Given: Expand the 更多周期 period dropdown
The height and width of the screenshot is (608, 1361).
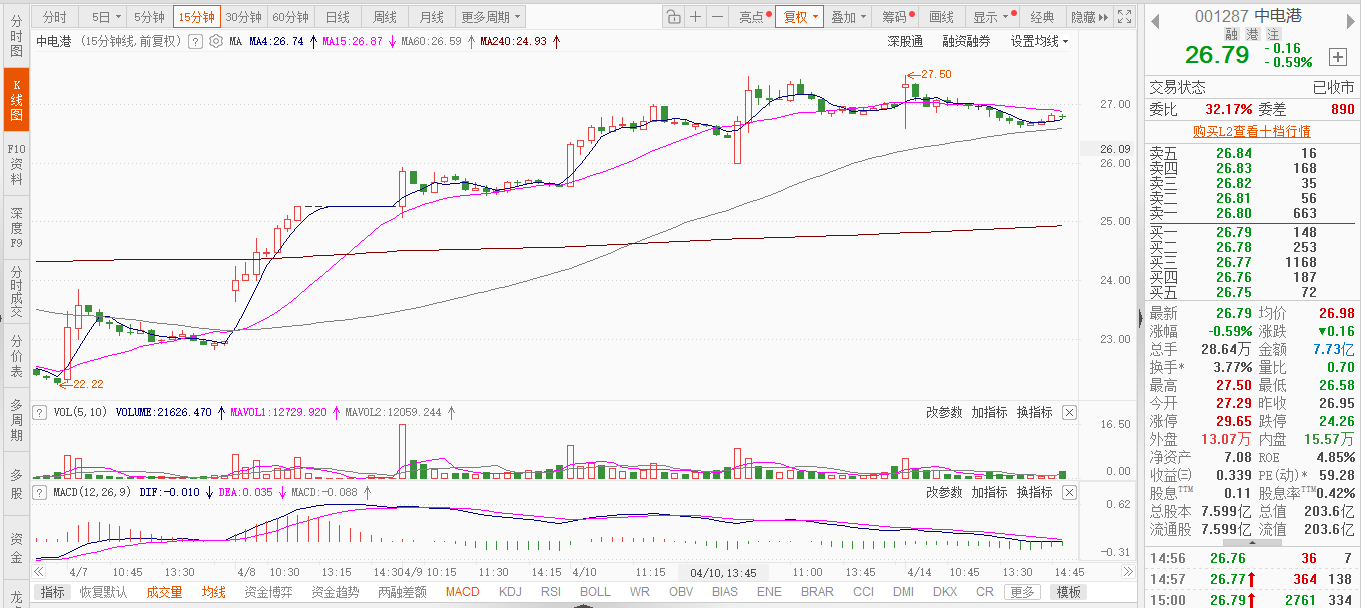Looking at the screenshot, I should tap(490, 17).
